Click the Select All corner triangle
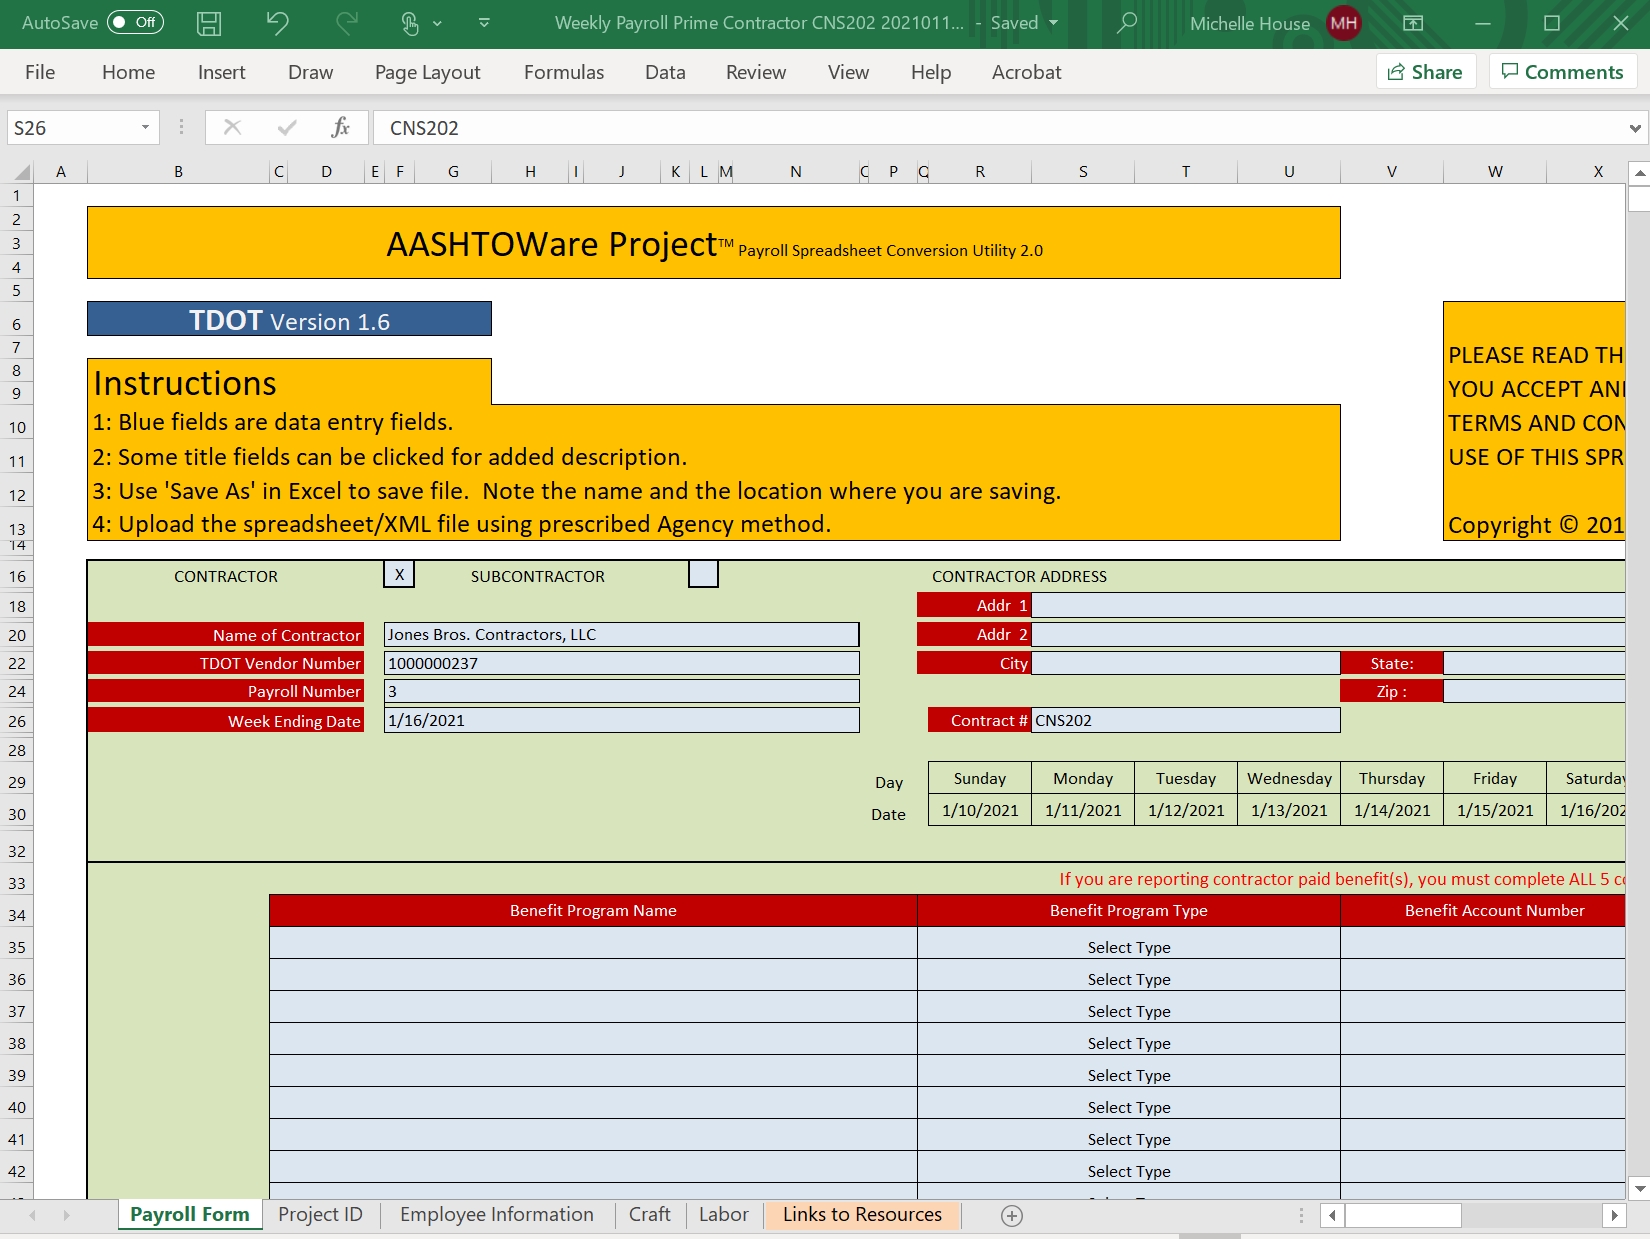 click(x=19, y=172)
